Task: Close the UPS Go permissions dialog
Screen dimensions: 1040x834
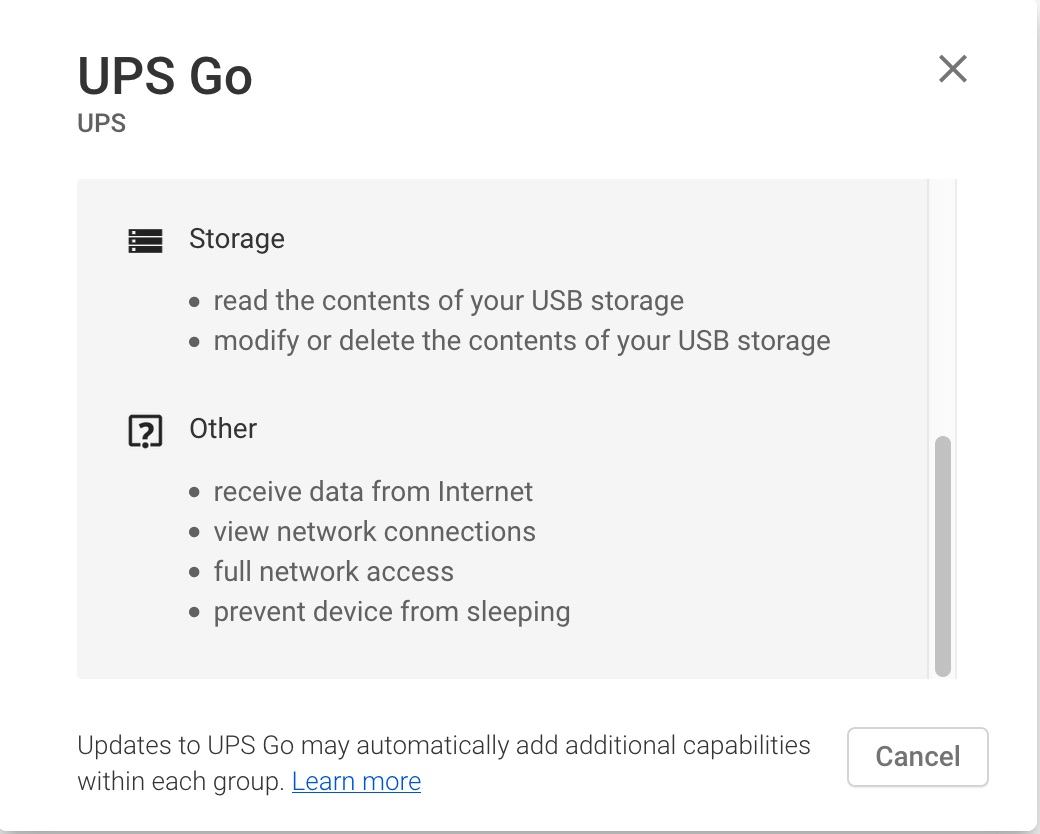Action: pos(952,69)
